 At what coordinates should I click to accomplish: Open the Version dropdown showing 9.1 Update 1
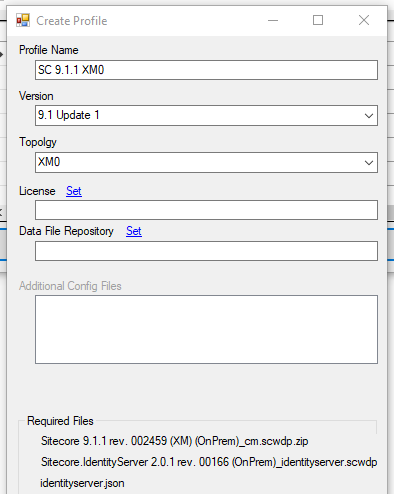click(206, 116)
